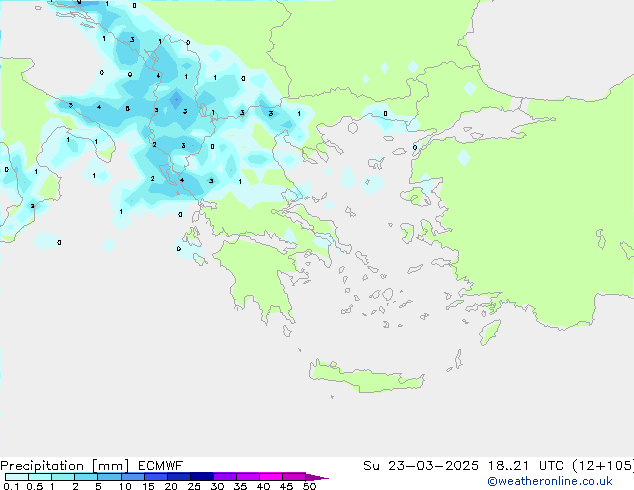Click the 'Precipitation' title text
This screenshot has width=634, height=490.
[42, 466]
